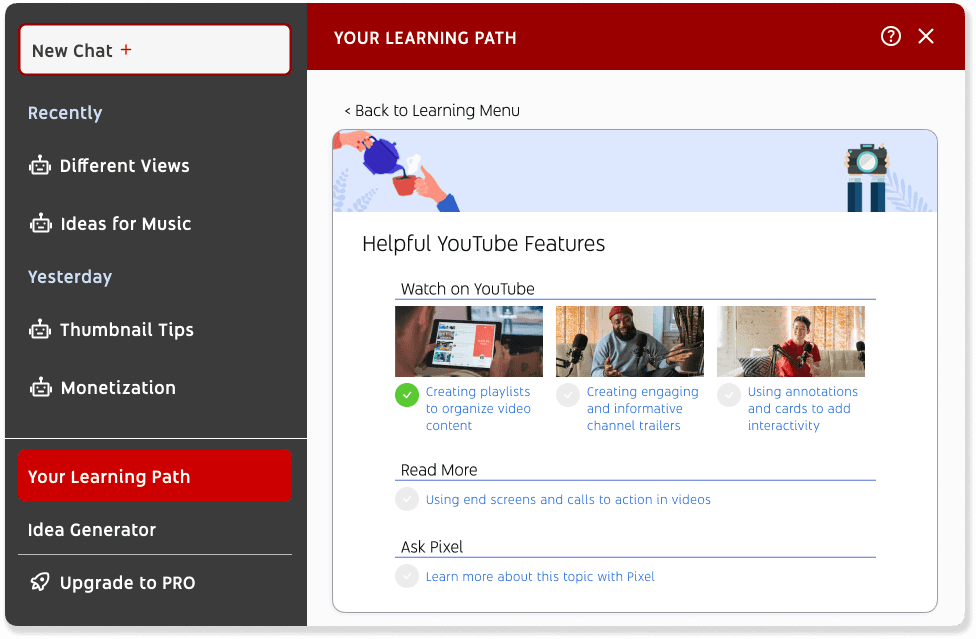Image resolution: width=976 pixels, height=639 pixels.
Task: Mark channel trailers video as complete
Action: point(568,395)
